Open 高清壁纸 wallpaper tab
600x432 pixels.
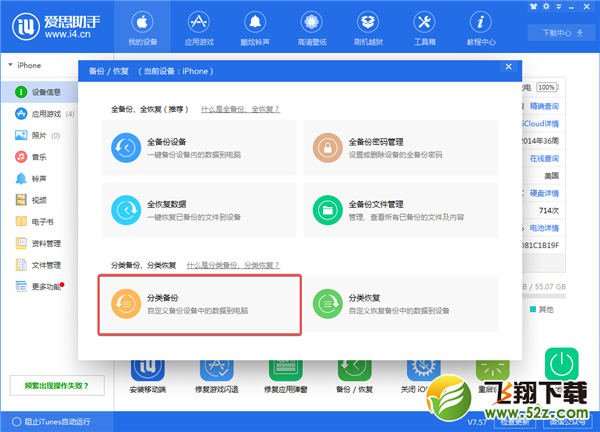[x=311, y=28]
